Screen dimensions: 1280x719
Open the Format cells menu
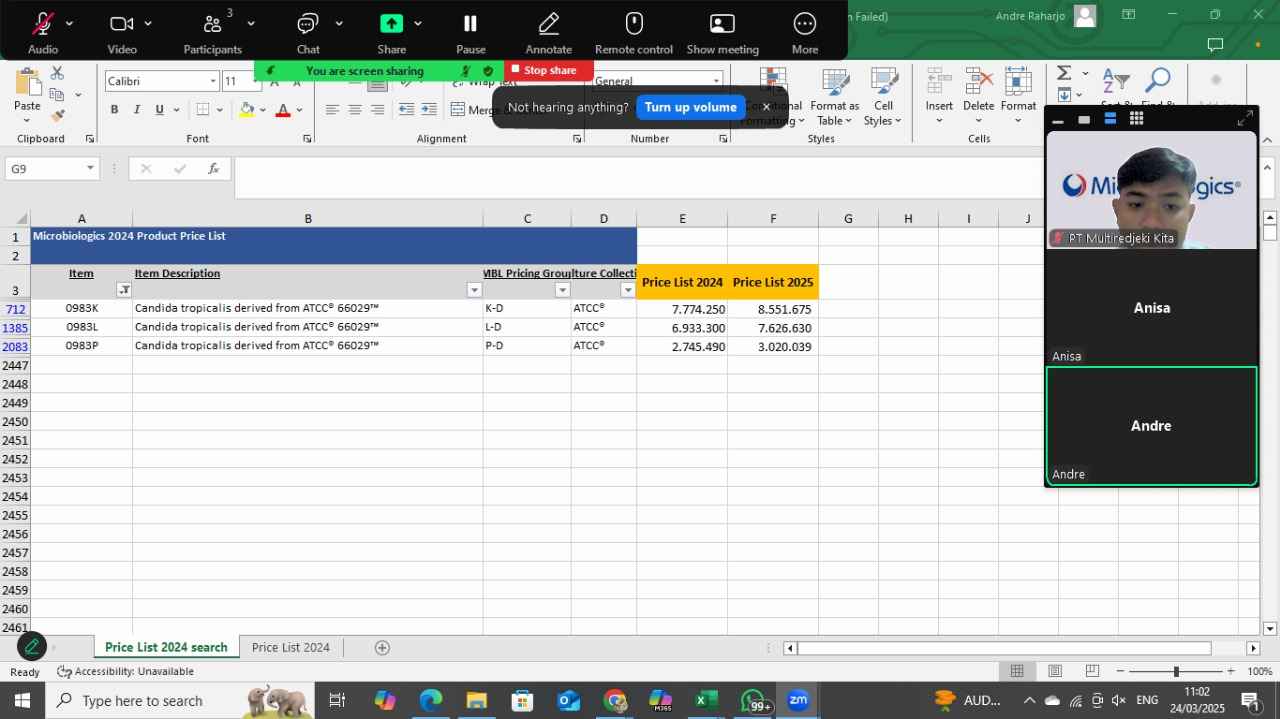pyautogui.click(x=1018, y=96)
